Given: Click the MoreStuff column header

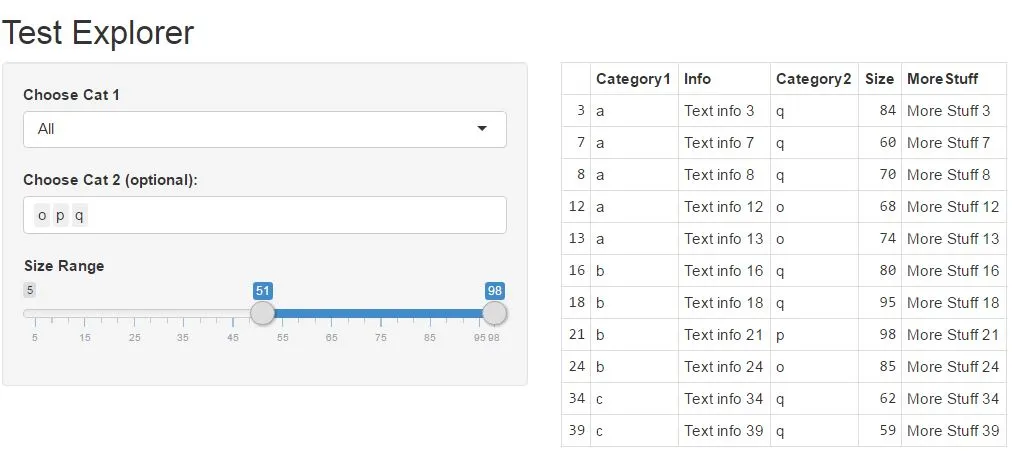Looking at the screenshot, I should (942, 79).
